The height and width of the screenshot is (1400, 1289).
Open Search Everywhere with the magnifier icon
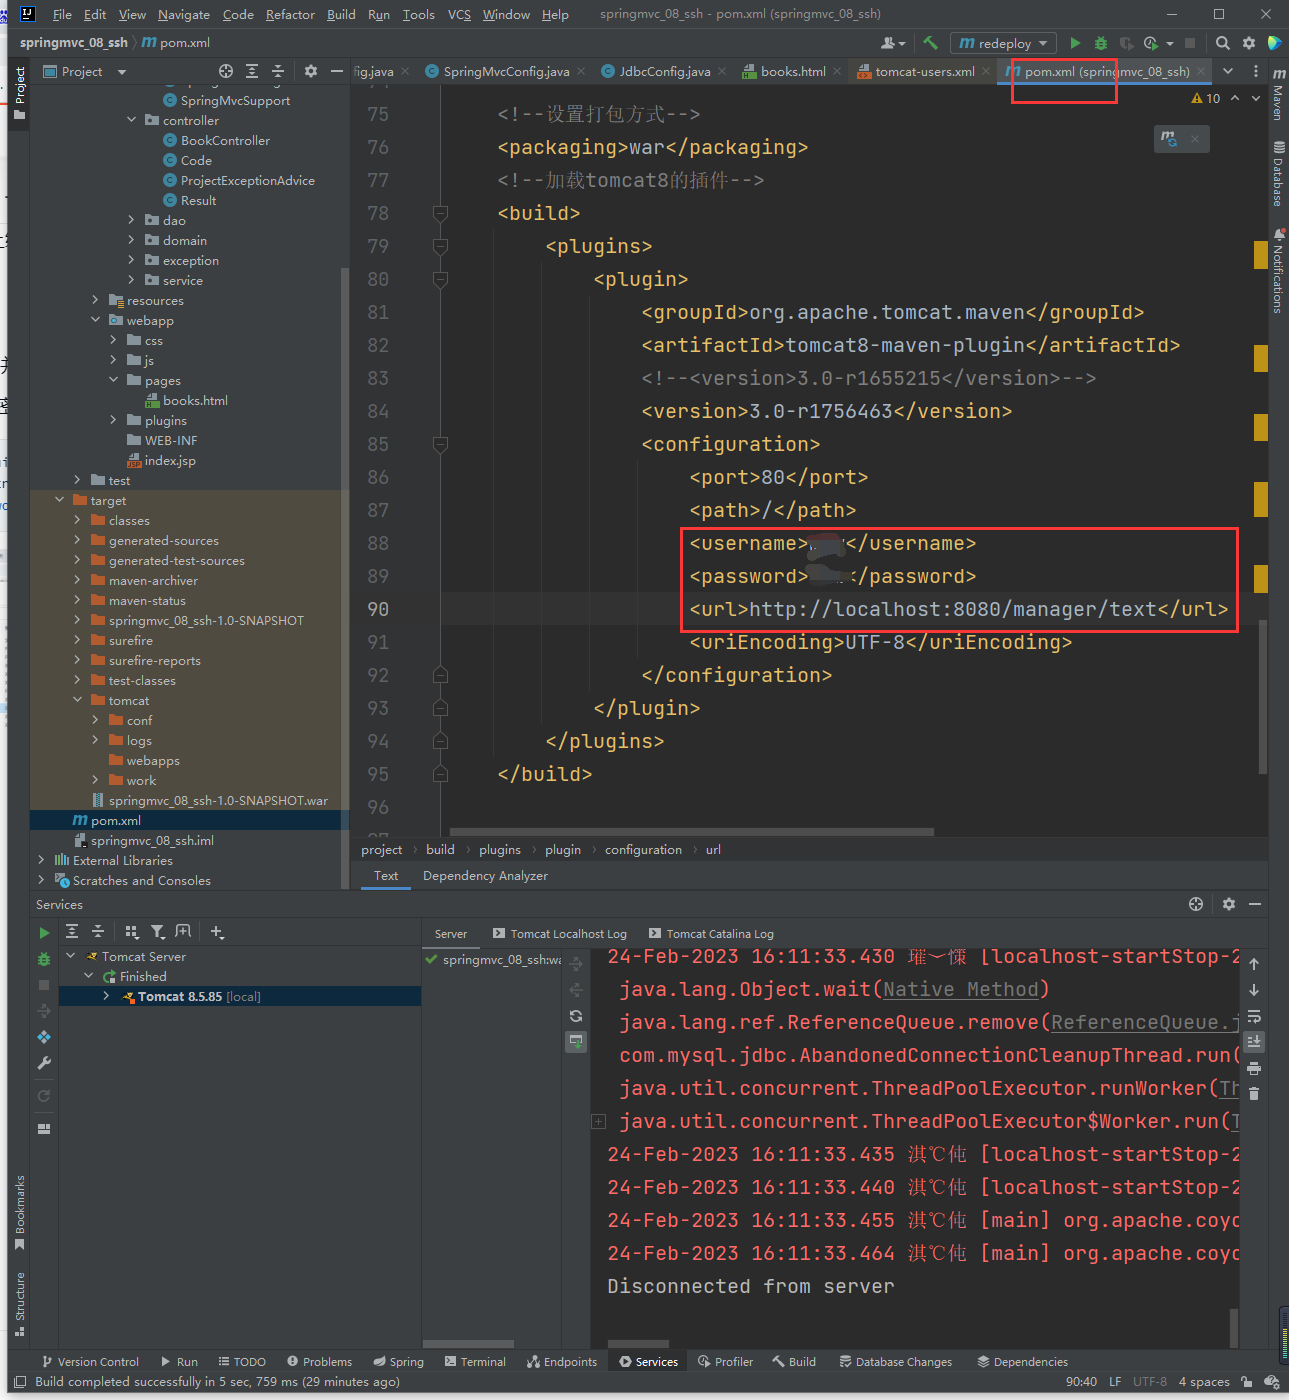point(1222,42)
